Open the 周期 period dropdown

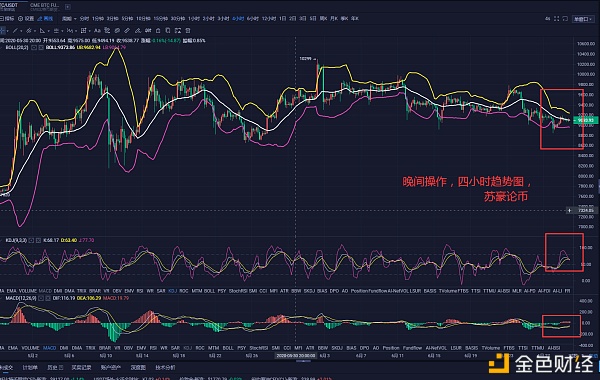[x=69, y=18]
